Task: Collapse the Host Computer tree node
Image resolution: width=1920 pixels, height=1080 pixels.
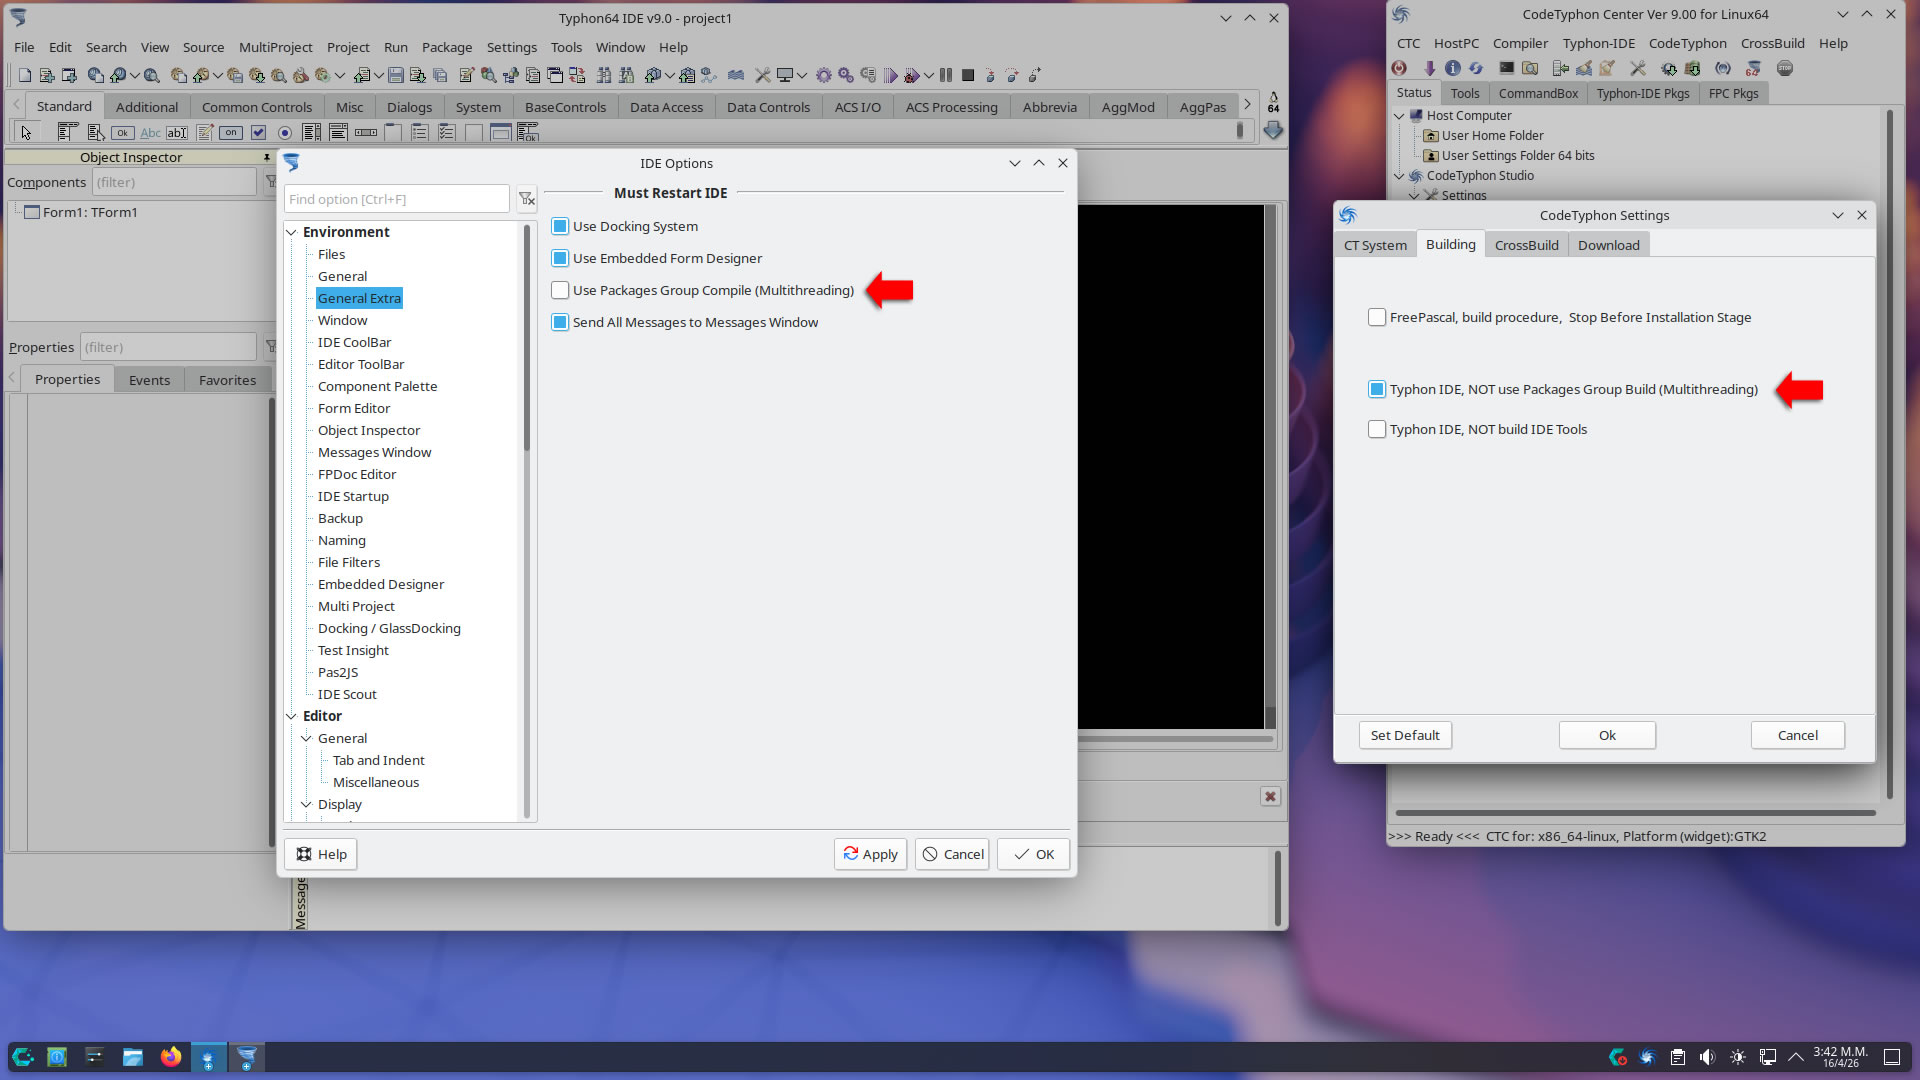Action: [x=1399, y=116]
